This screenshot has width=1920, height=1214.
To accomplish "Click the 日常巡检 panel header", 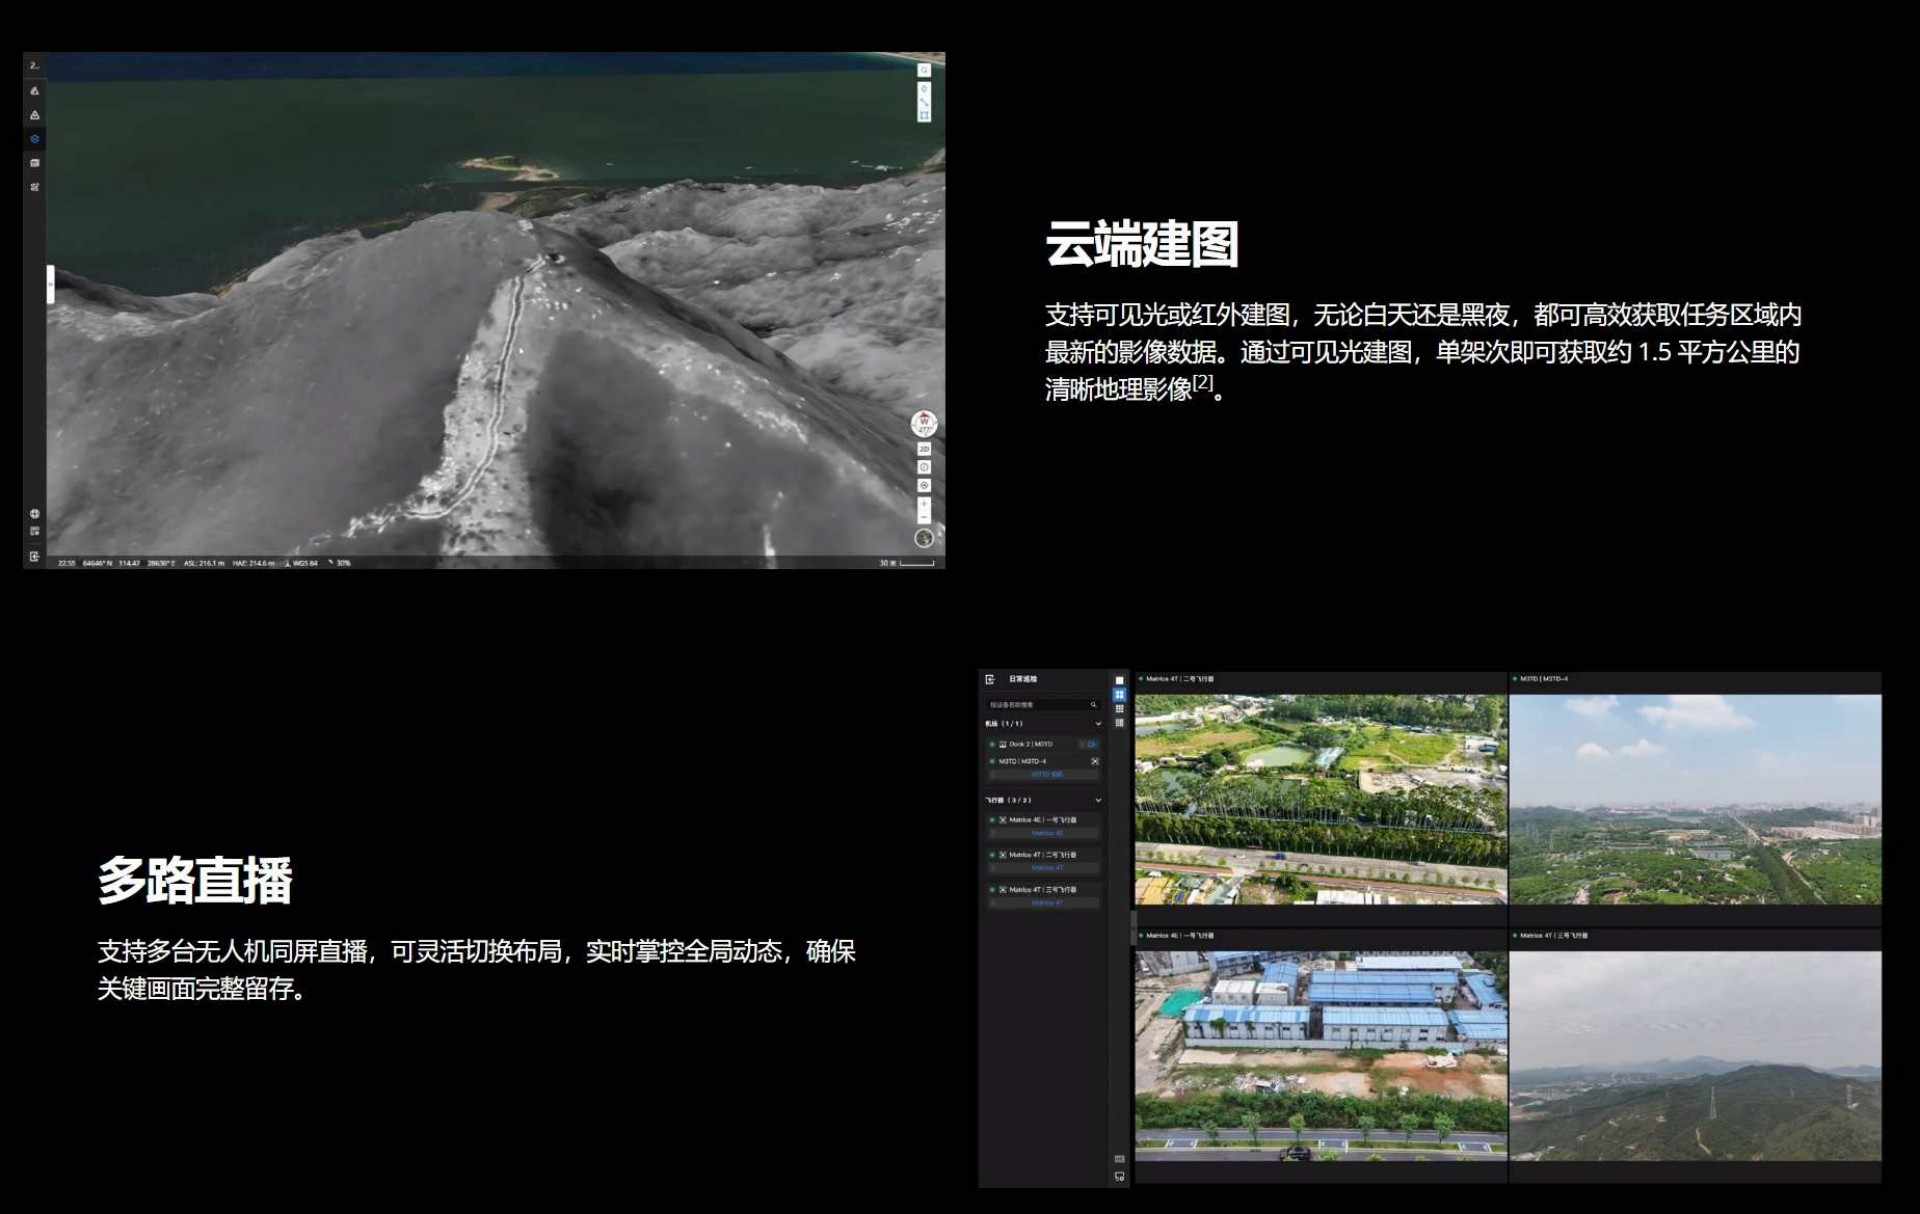I will (x=1023, y=679).
